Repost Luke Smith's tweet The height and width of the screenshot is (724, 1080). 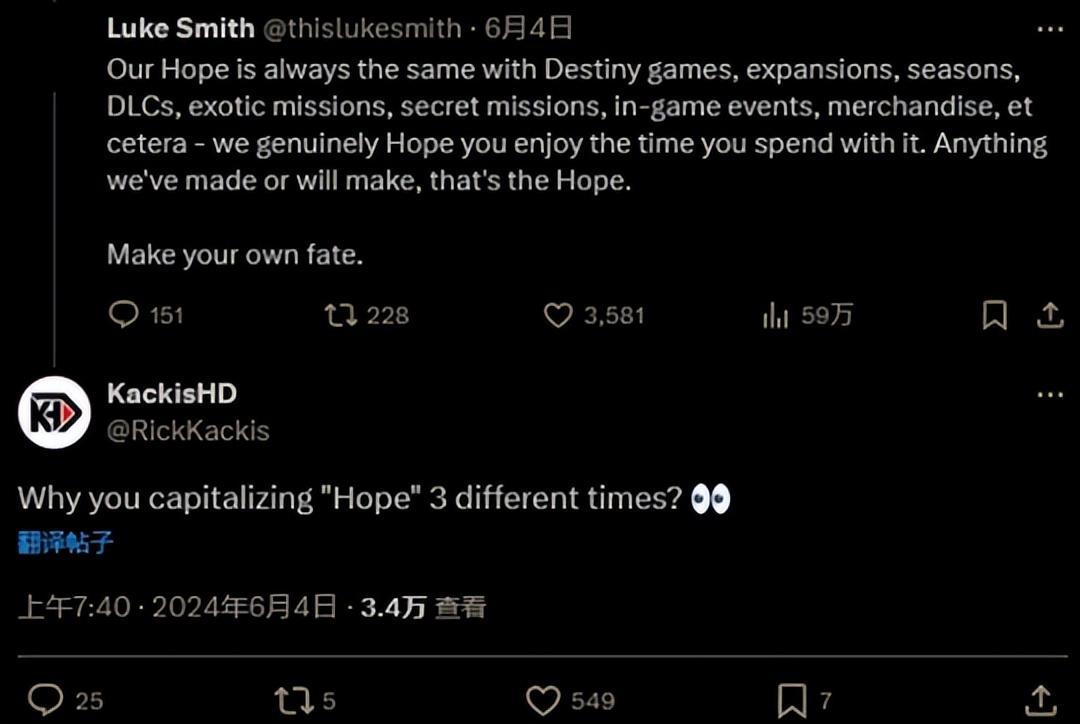tap(341, 316)
